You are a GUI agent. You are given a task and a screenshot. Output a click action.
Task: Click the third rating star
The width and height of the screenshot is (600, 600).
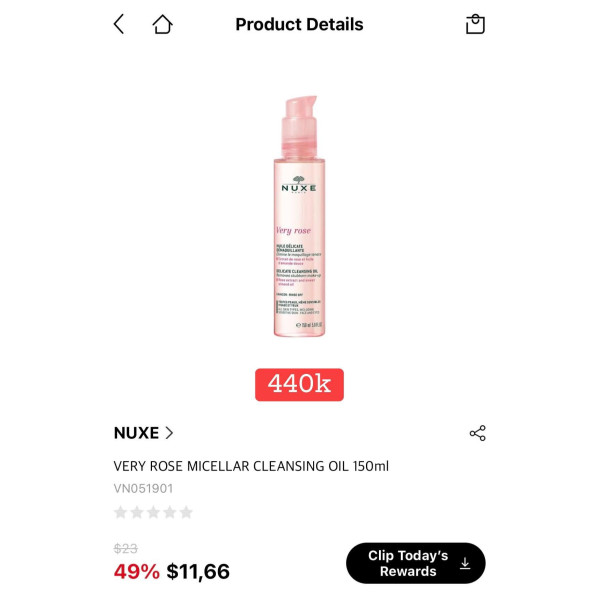tap(153, 512)
